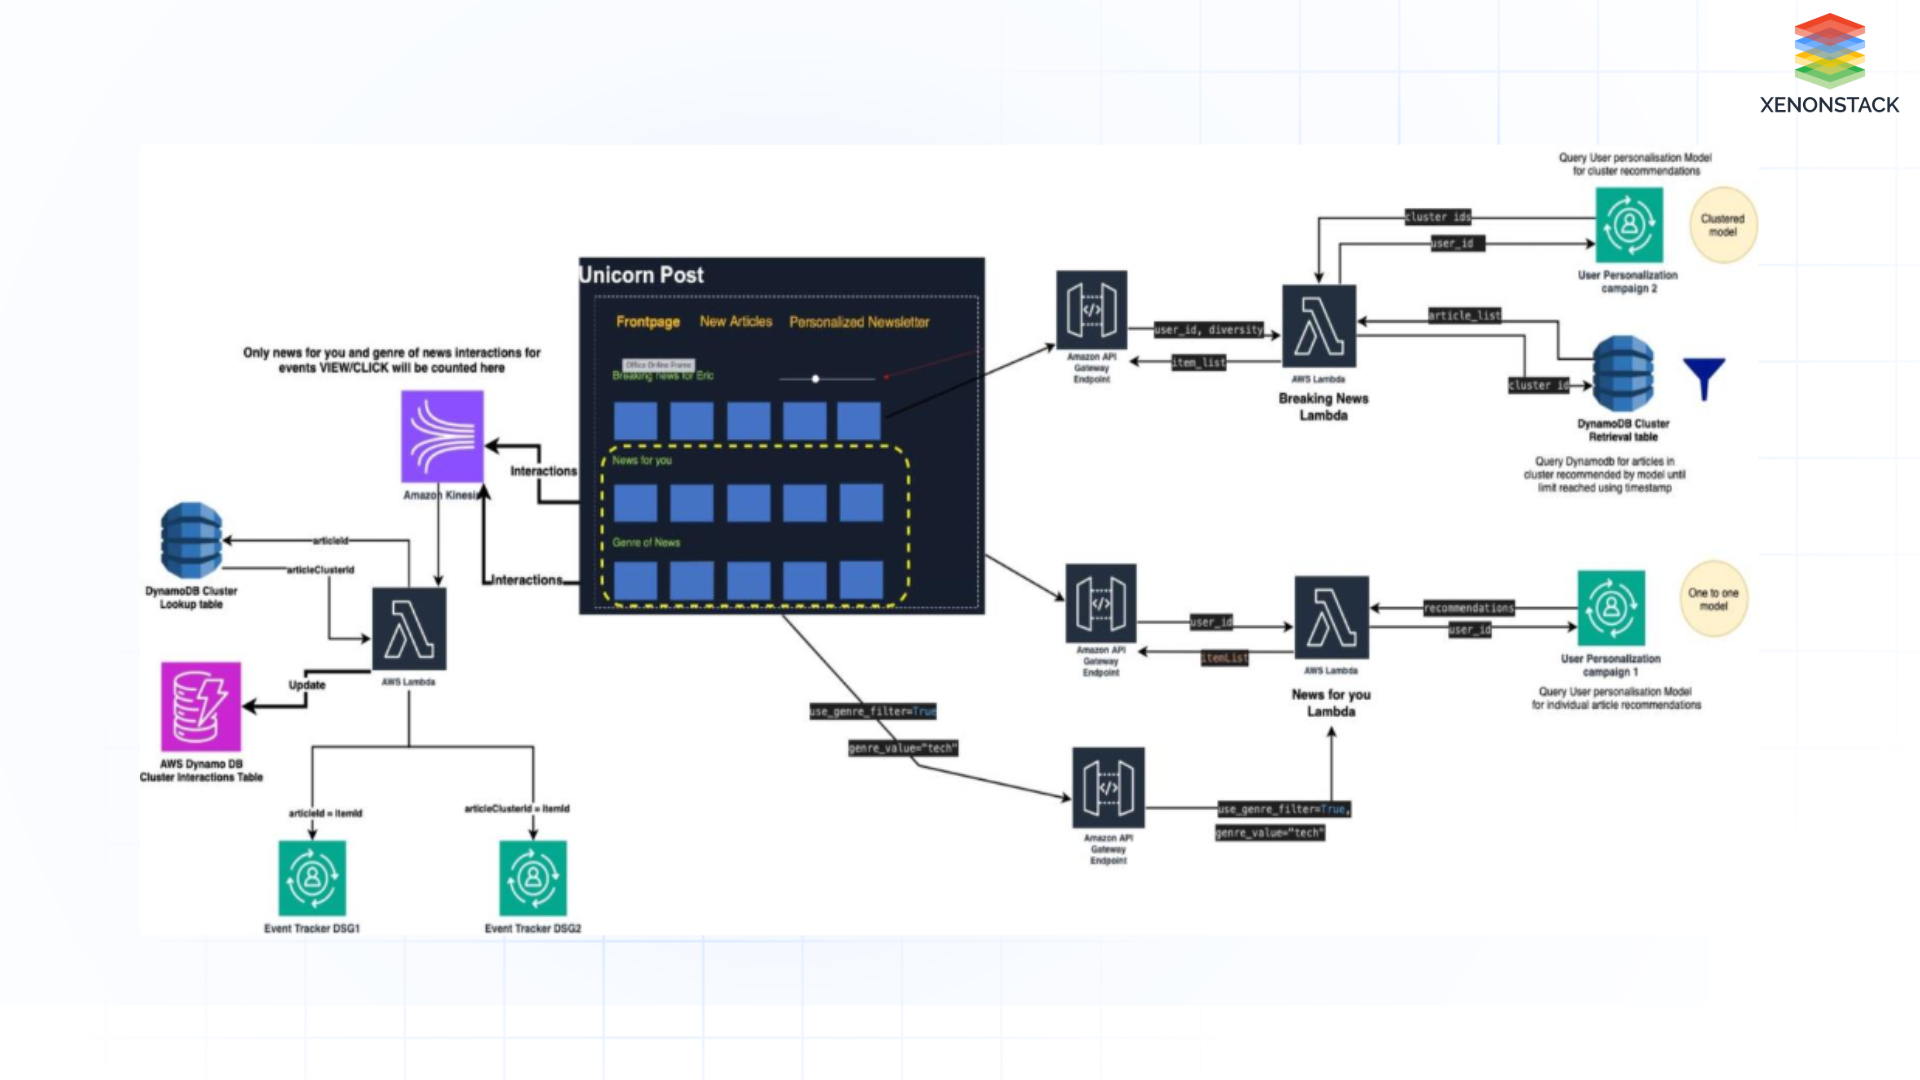Click the 'News for you' section label
The image size is (1920, 1080).
tap(642, 461)
